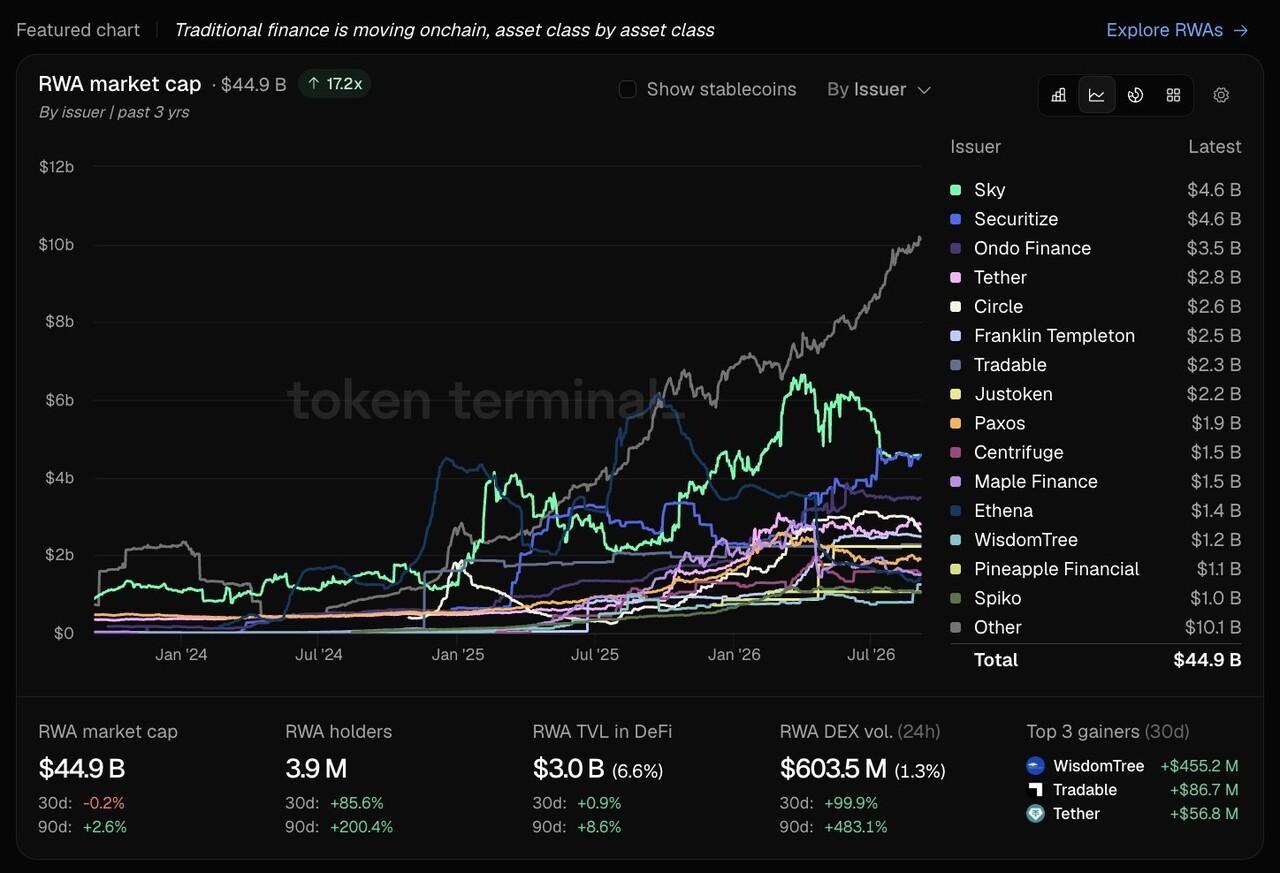Click the Other legend color swatch
This screenshot has width=1280, height=873.
956,627
